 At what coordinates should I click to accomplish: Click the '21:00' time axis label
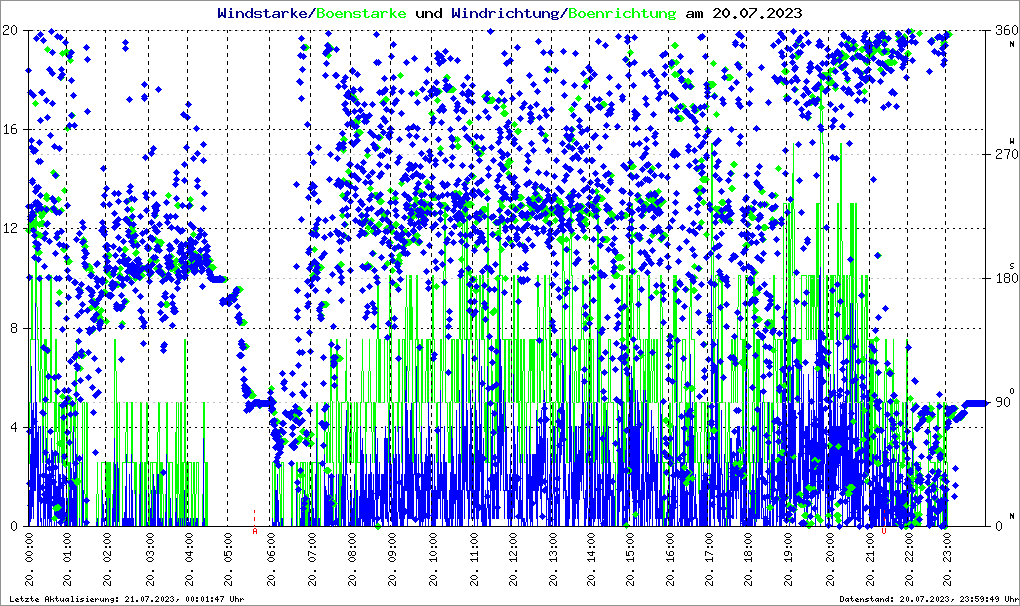coord(869,547)
